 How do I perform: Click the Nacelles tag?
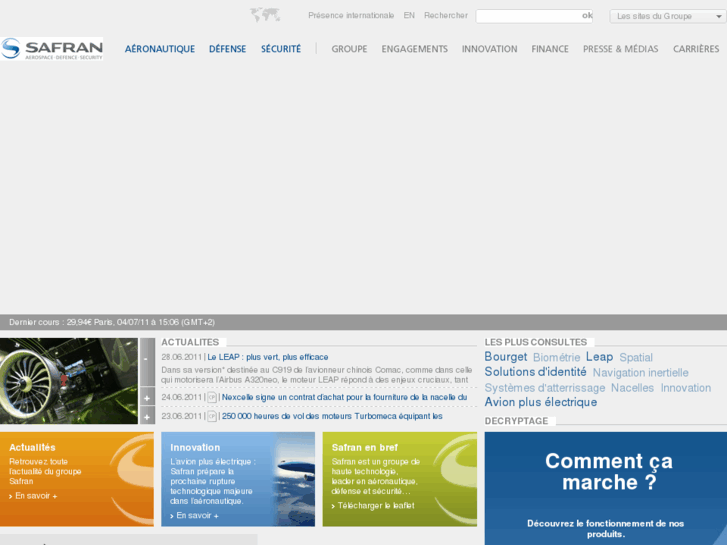(632, 388)
